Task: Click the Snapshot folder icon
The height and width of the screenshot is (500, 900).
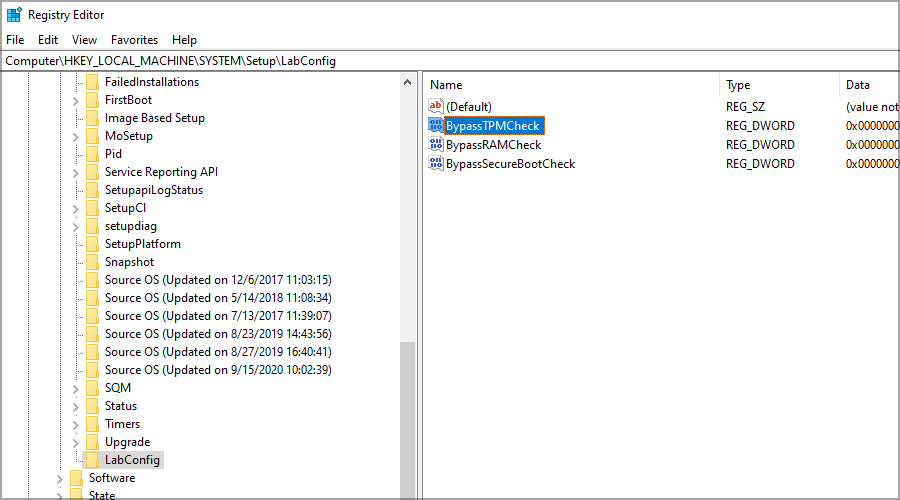Action: pos(92,262)
